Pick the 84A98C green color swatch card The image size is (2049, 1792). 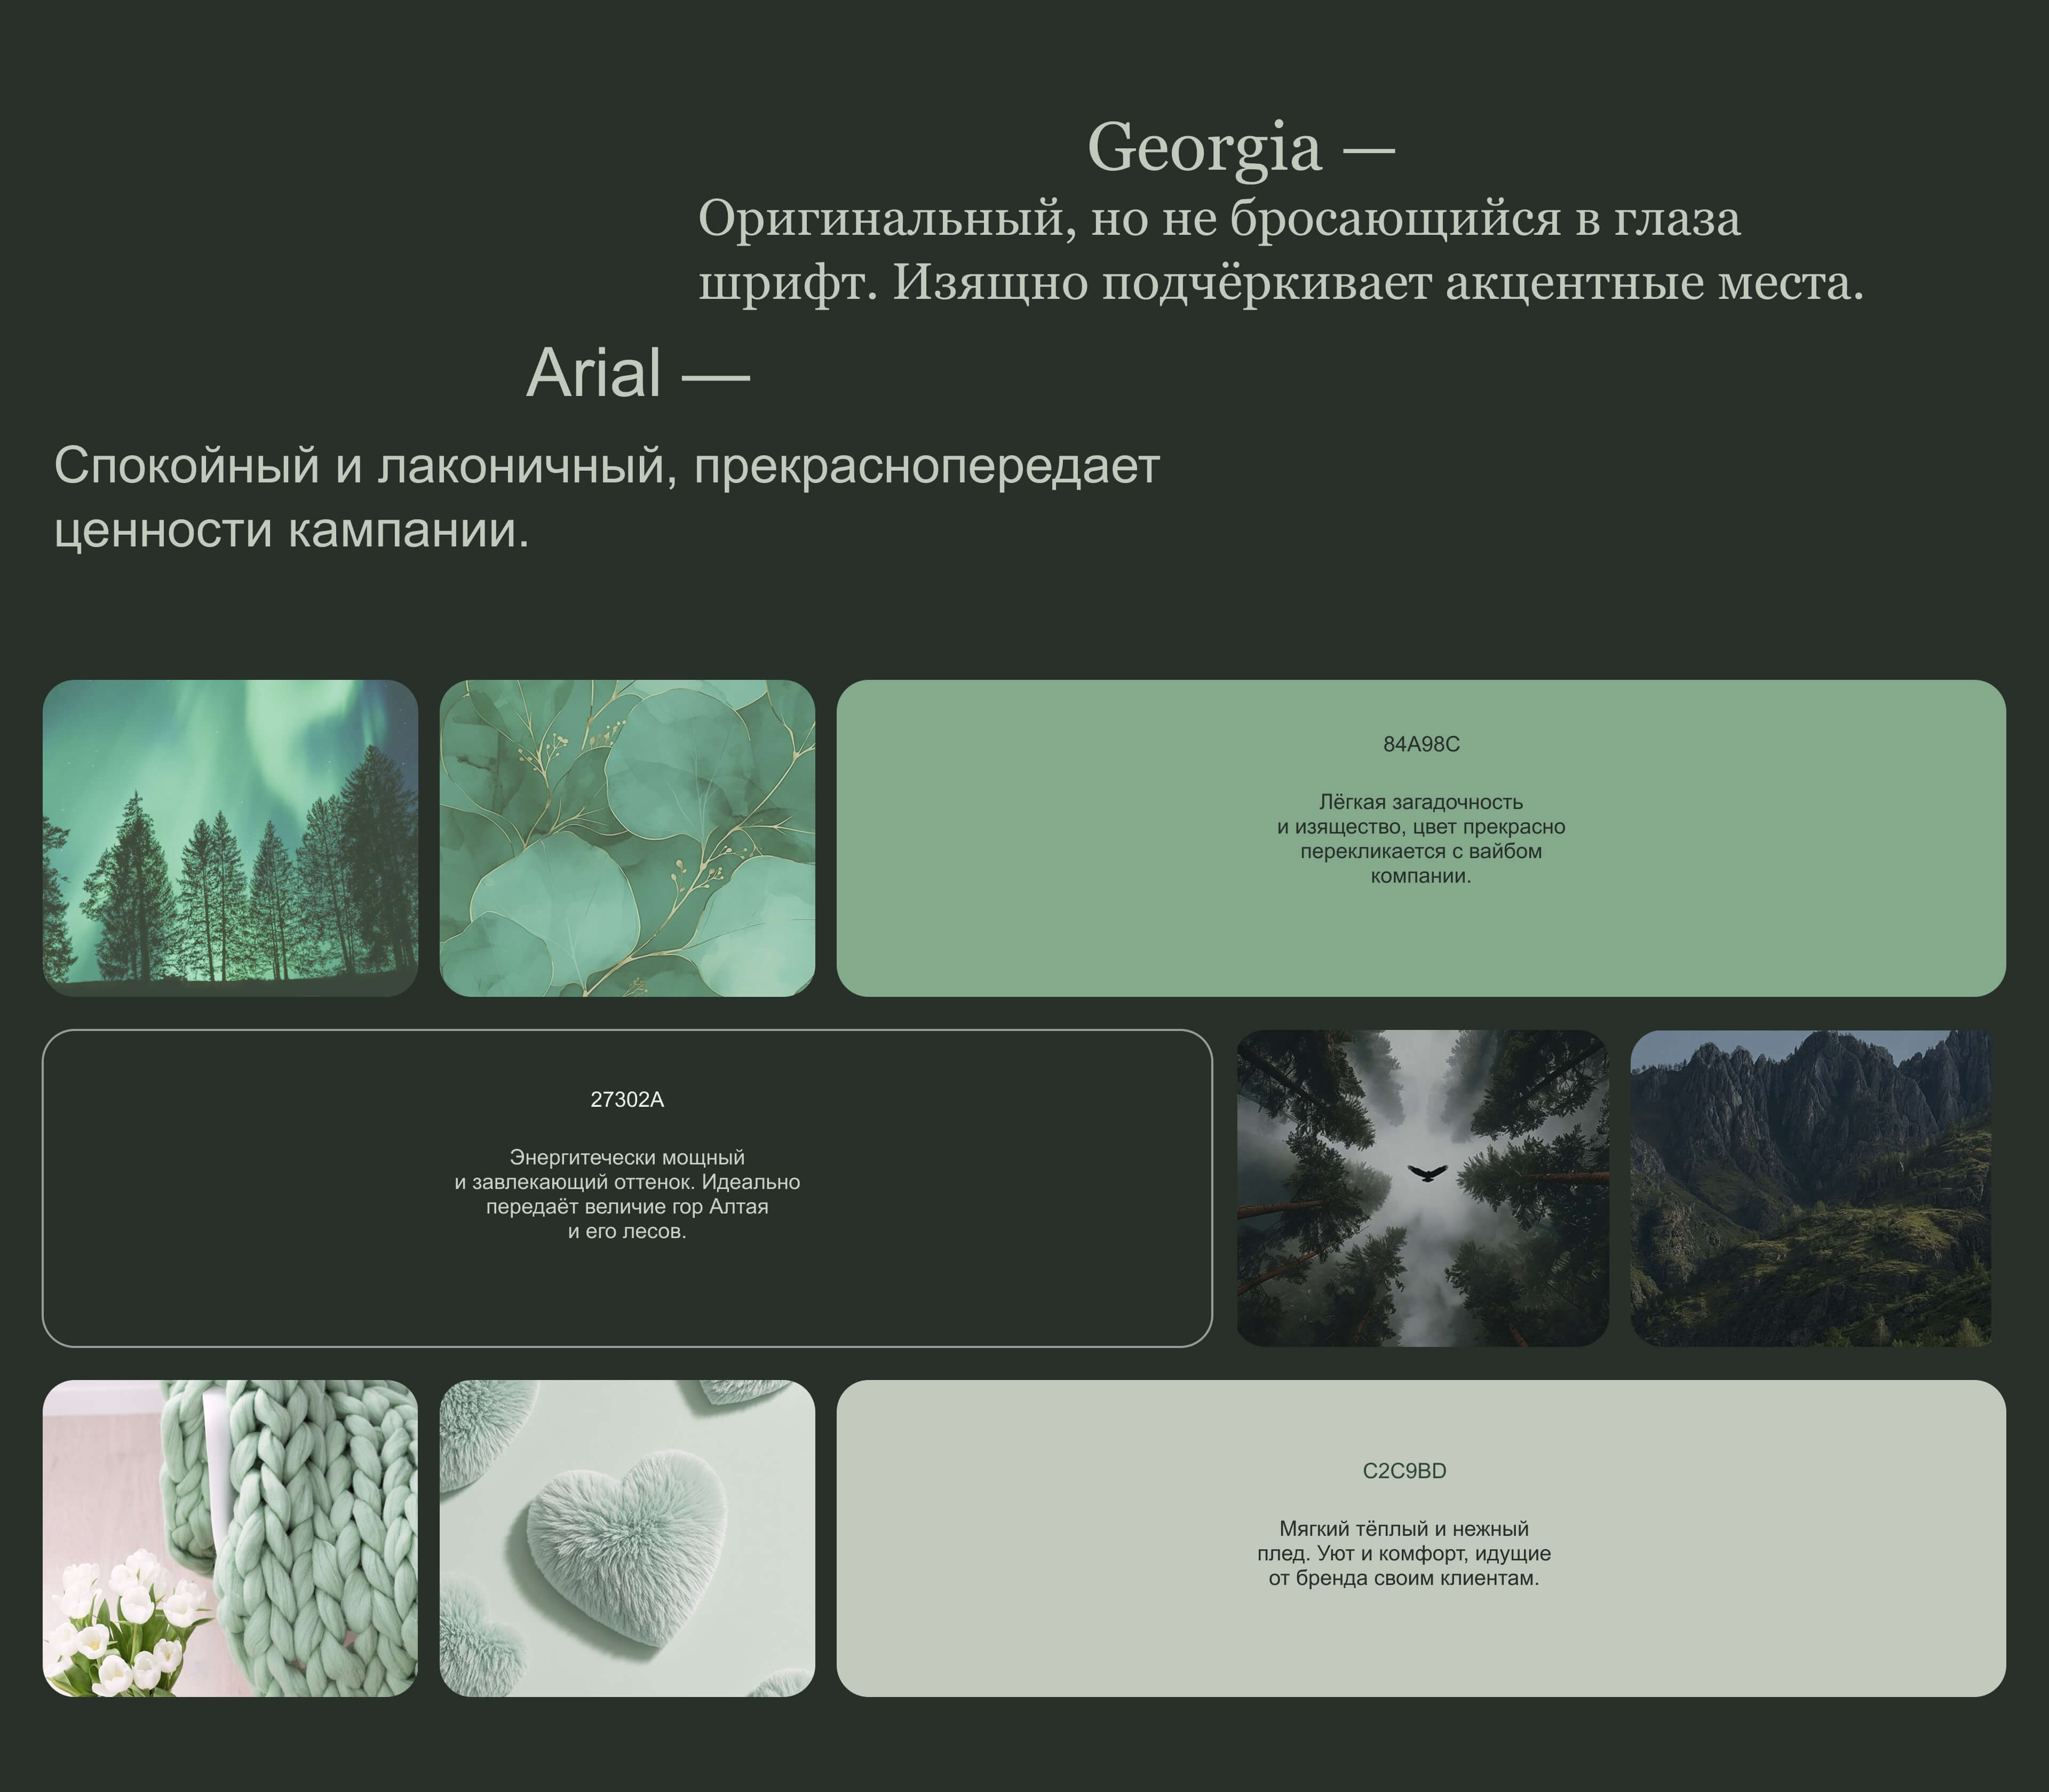(1421, 838)
